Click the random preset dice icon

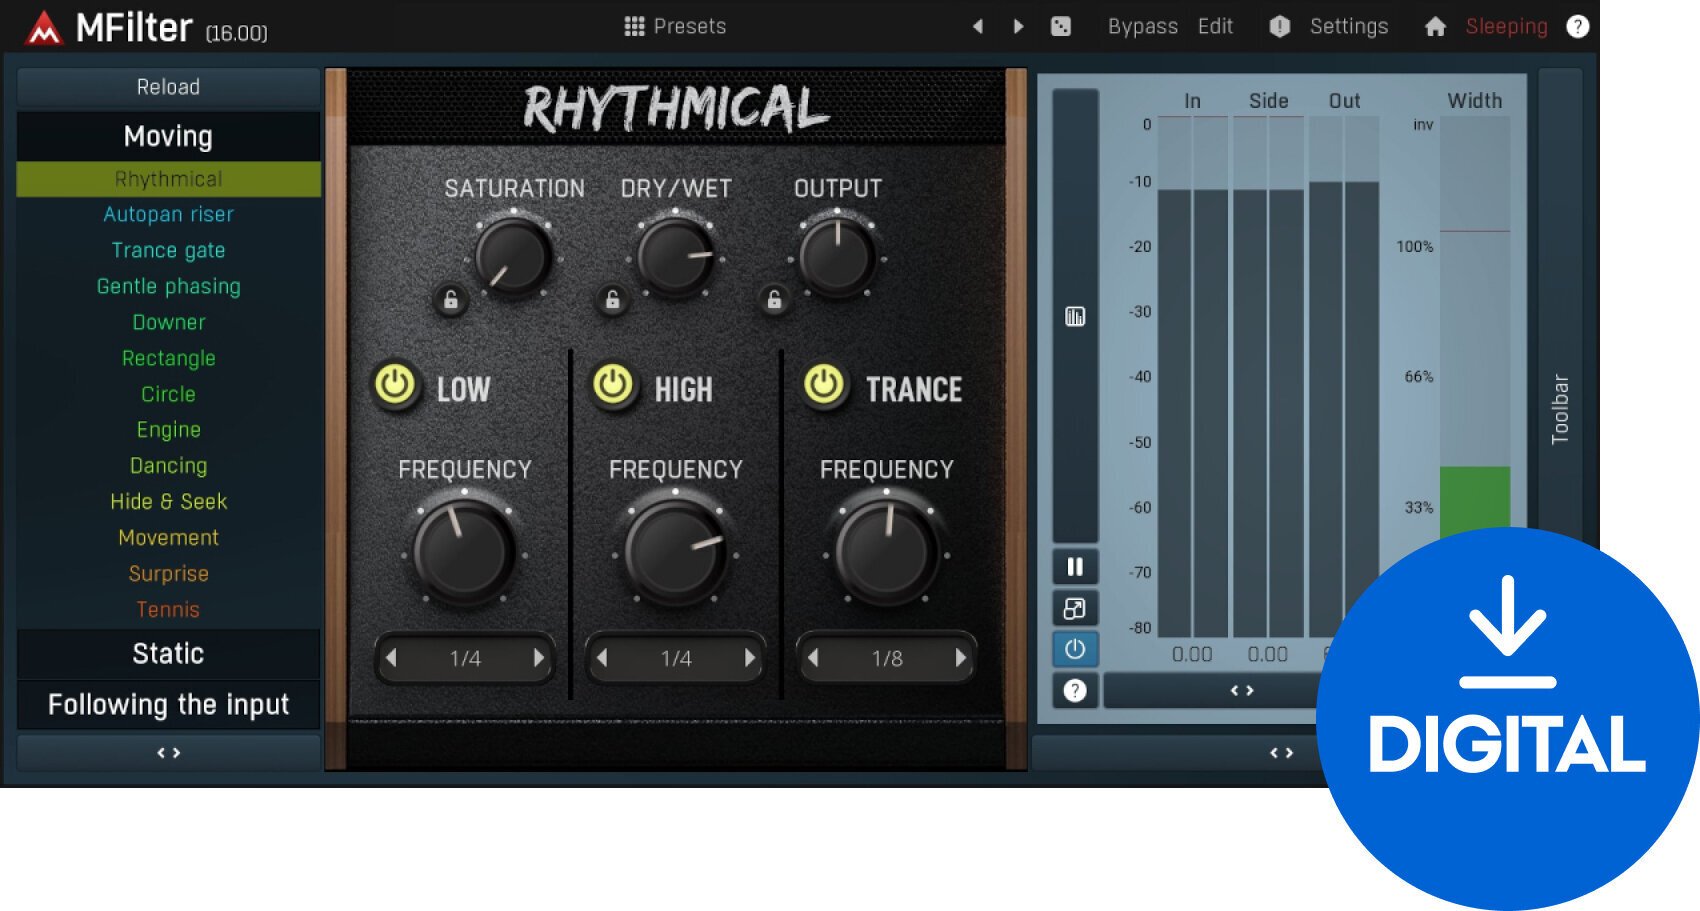pyautogui.click(x=1061, y=26)
